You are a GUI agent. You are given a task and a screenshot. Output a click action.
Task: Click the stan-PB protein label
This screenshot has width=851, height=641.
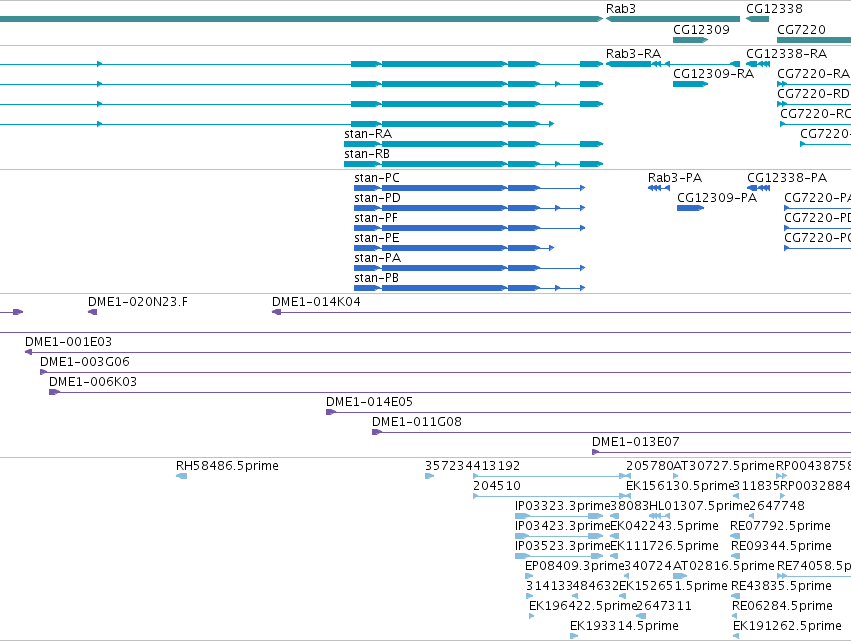point(376,278)
